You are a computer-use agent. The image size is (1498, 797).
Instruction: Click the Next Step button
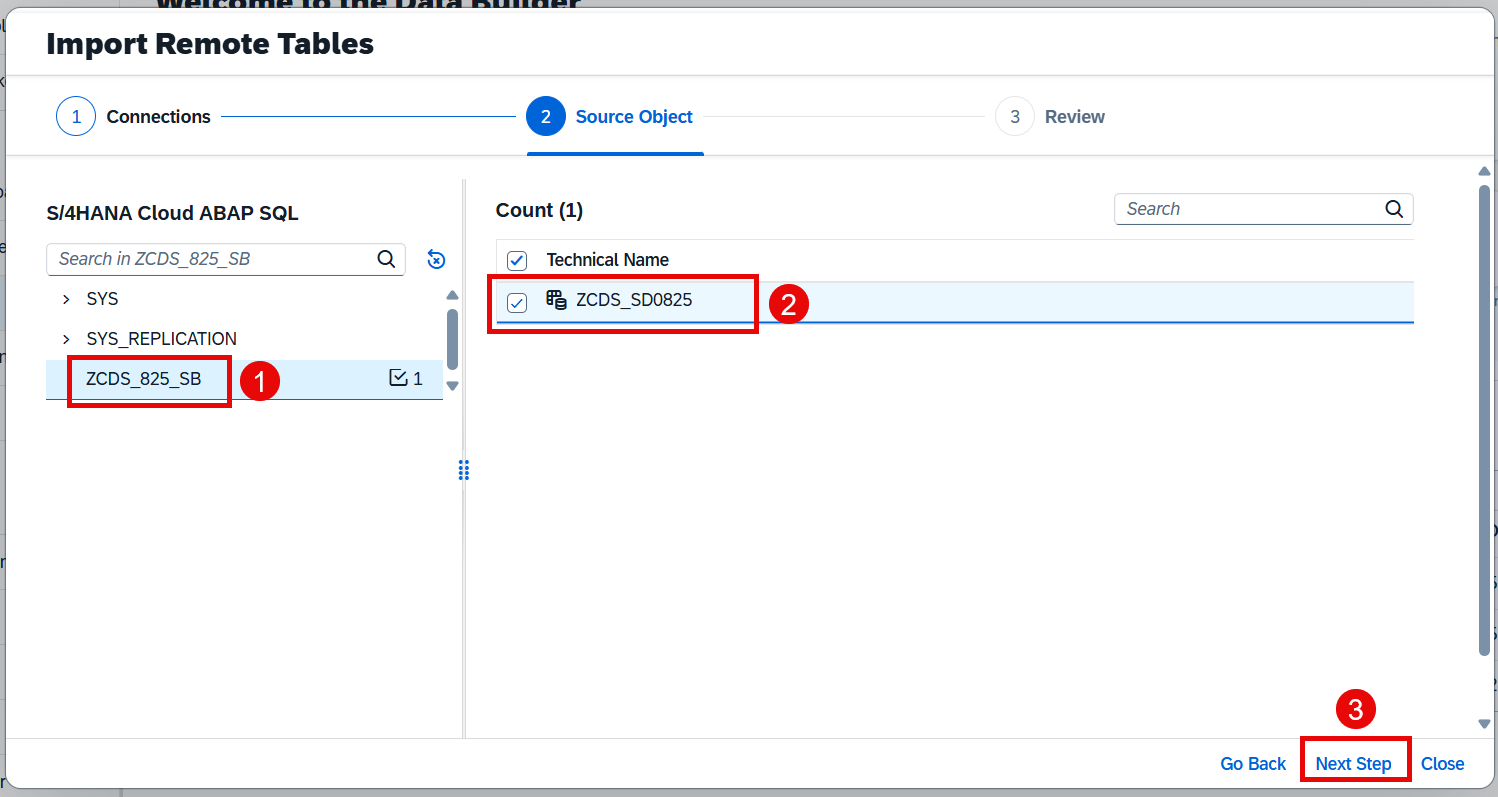[1353, 763]
